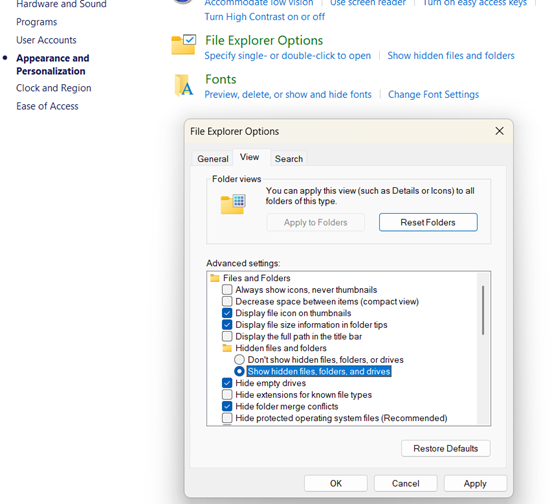Open the Fonts heading link
552x504 pixels.
[221, 79]
